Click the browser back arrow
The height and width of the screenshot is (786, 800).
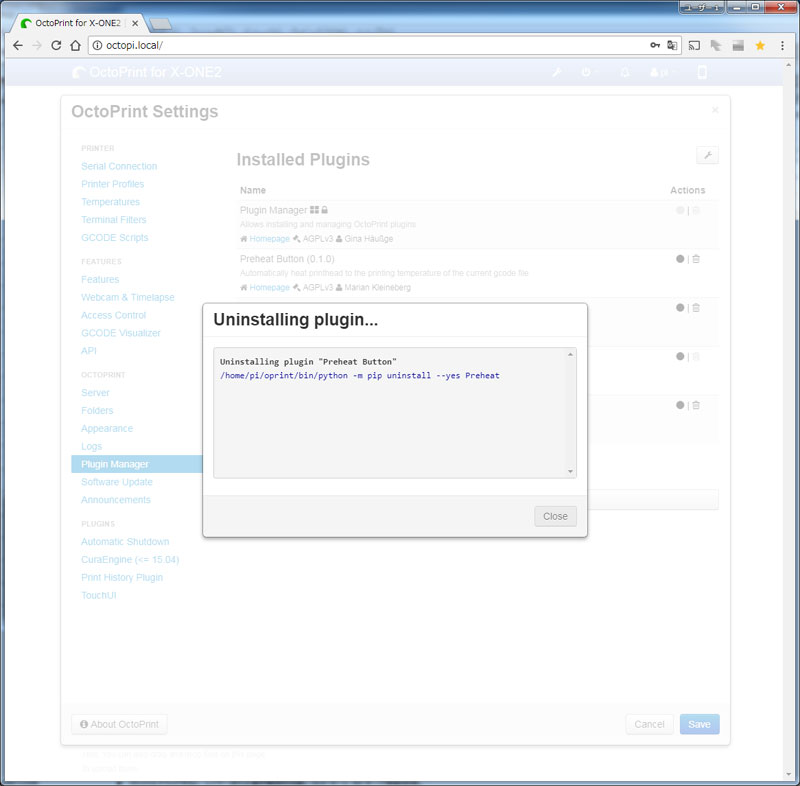point(18,45)
